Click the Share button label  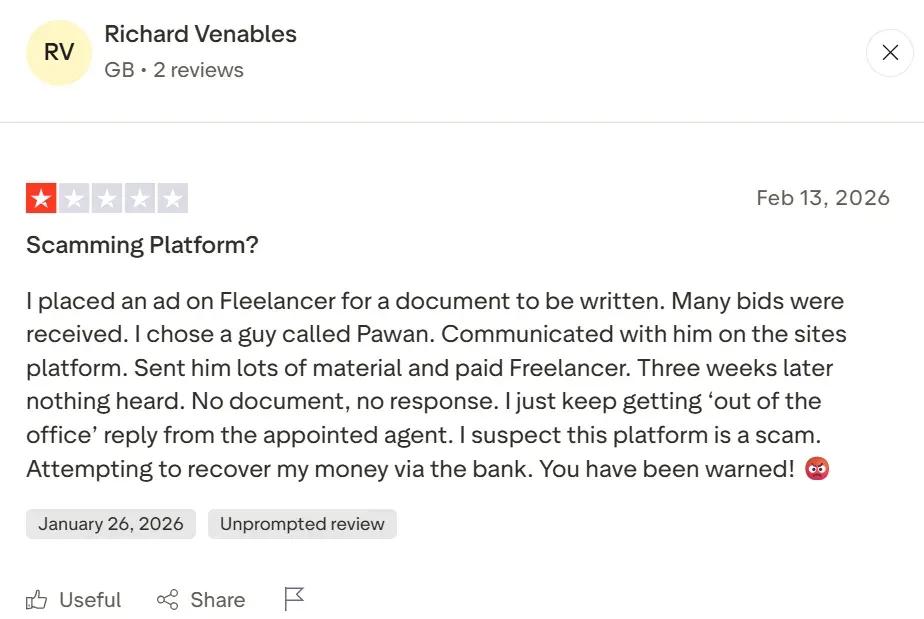217,599
